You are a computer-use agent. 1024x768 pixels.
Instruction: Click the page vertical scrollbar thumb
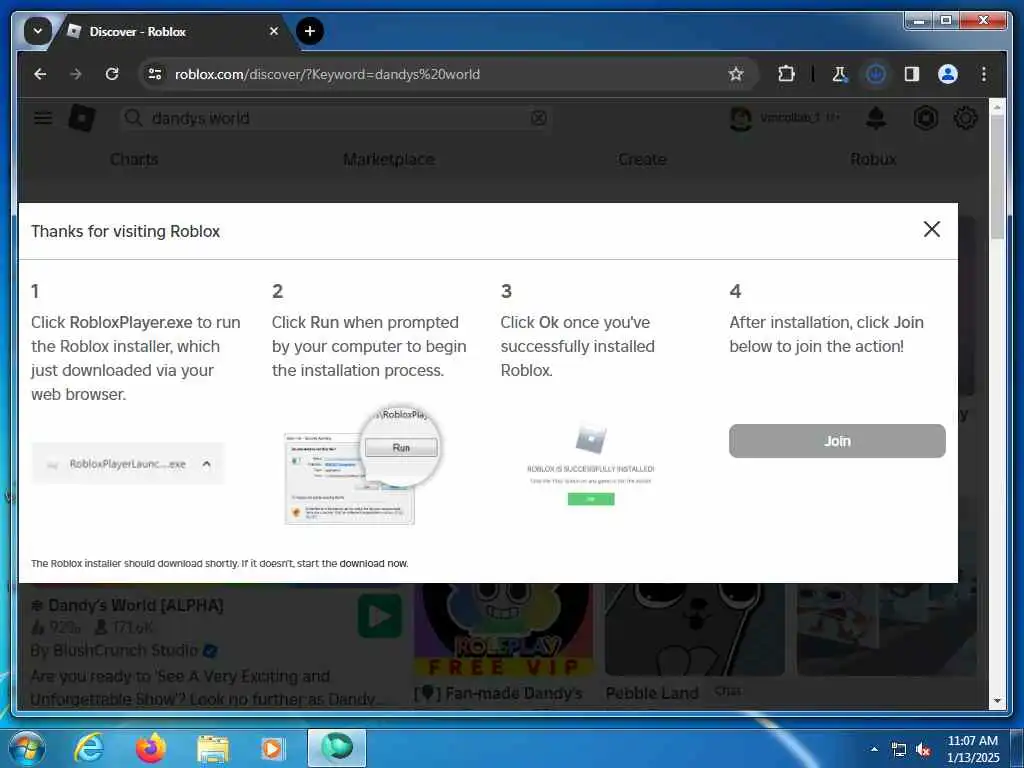click(x=997, y=178)
